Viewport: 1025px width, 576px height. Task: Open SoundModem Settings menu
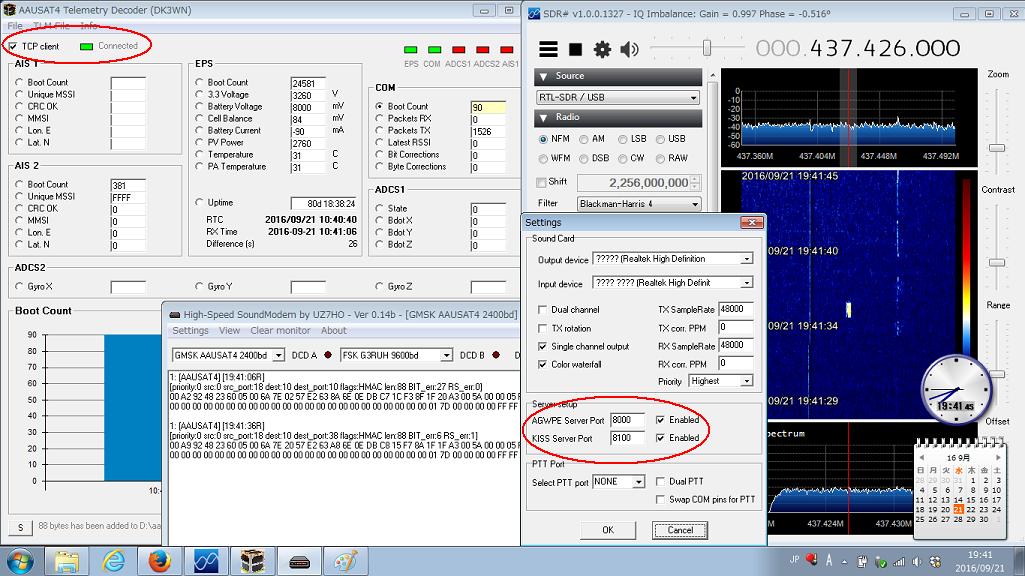pyautogui.click(x=190, y=331)
